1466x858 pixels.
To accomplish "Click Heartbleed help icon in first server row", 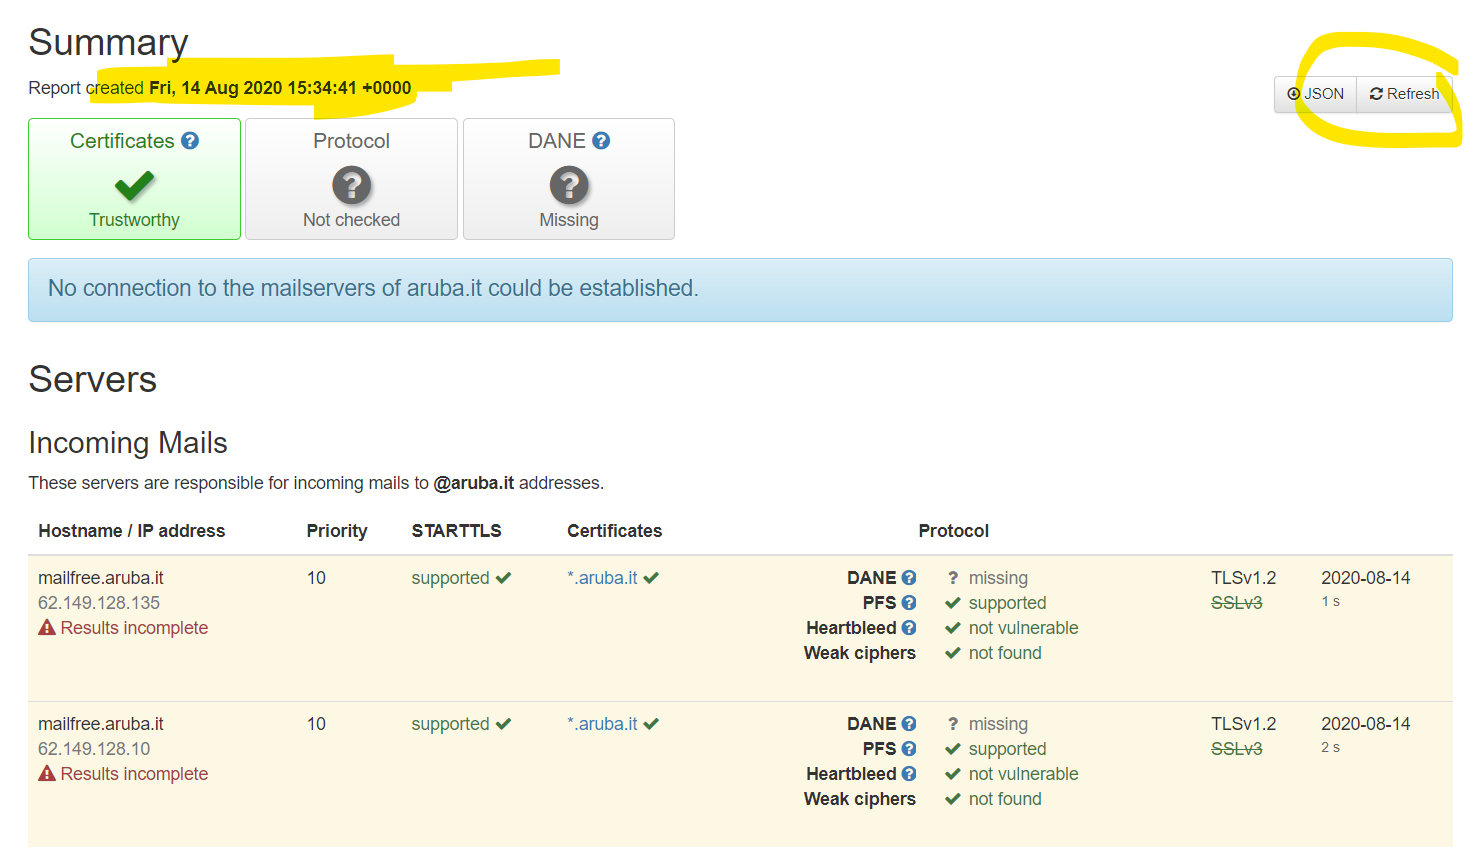I will click(x=909, y=628).
